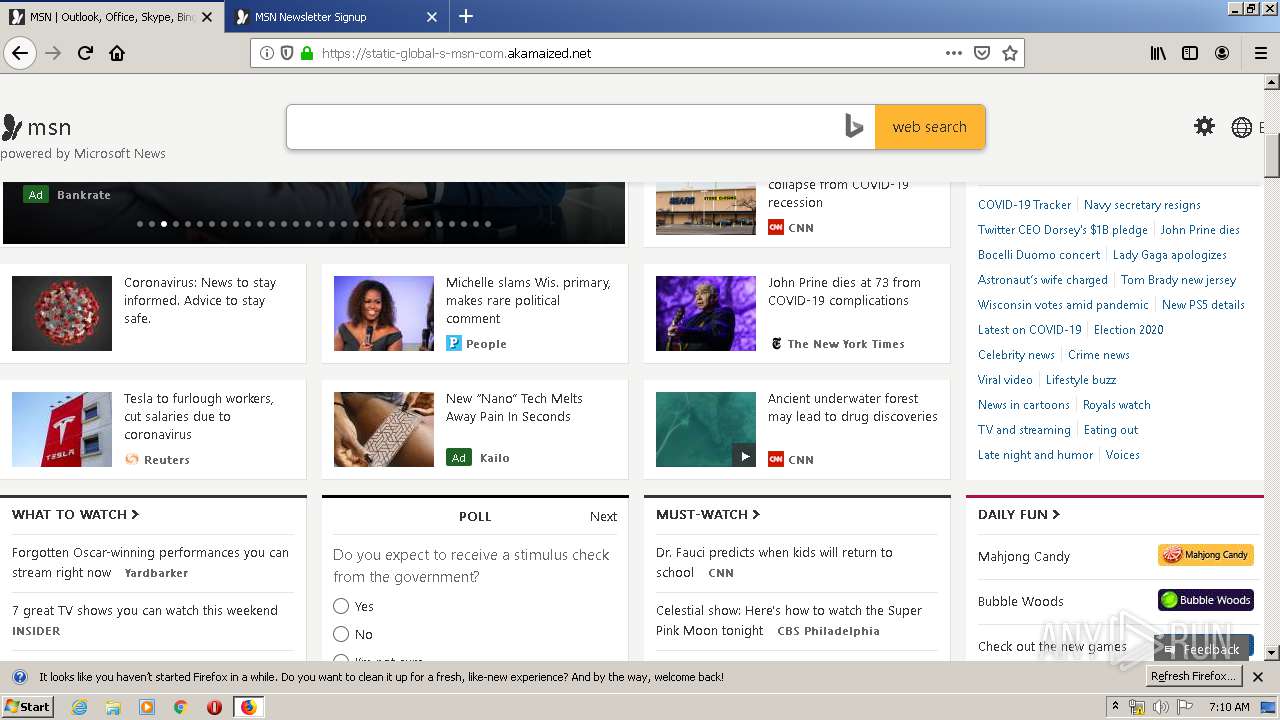1280x720 pixels.
Task: Click the Refresh Firefox button
Action: 1194,677
